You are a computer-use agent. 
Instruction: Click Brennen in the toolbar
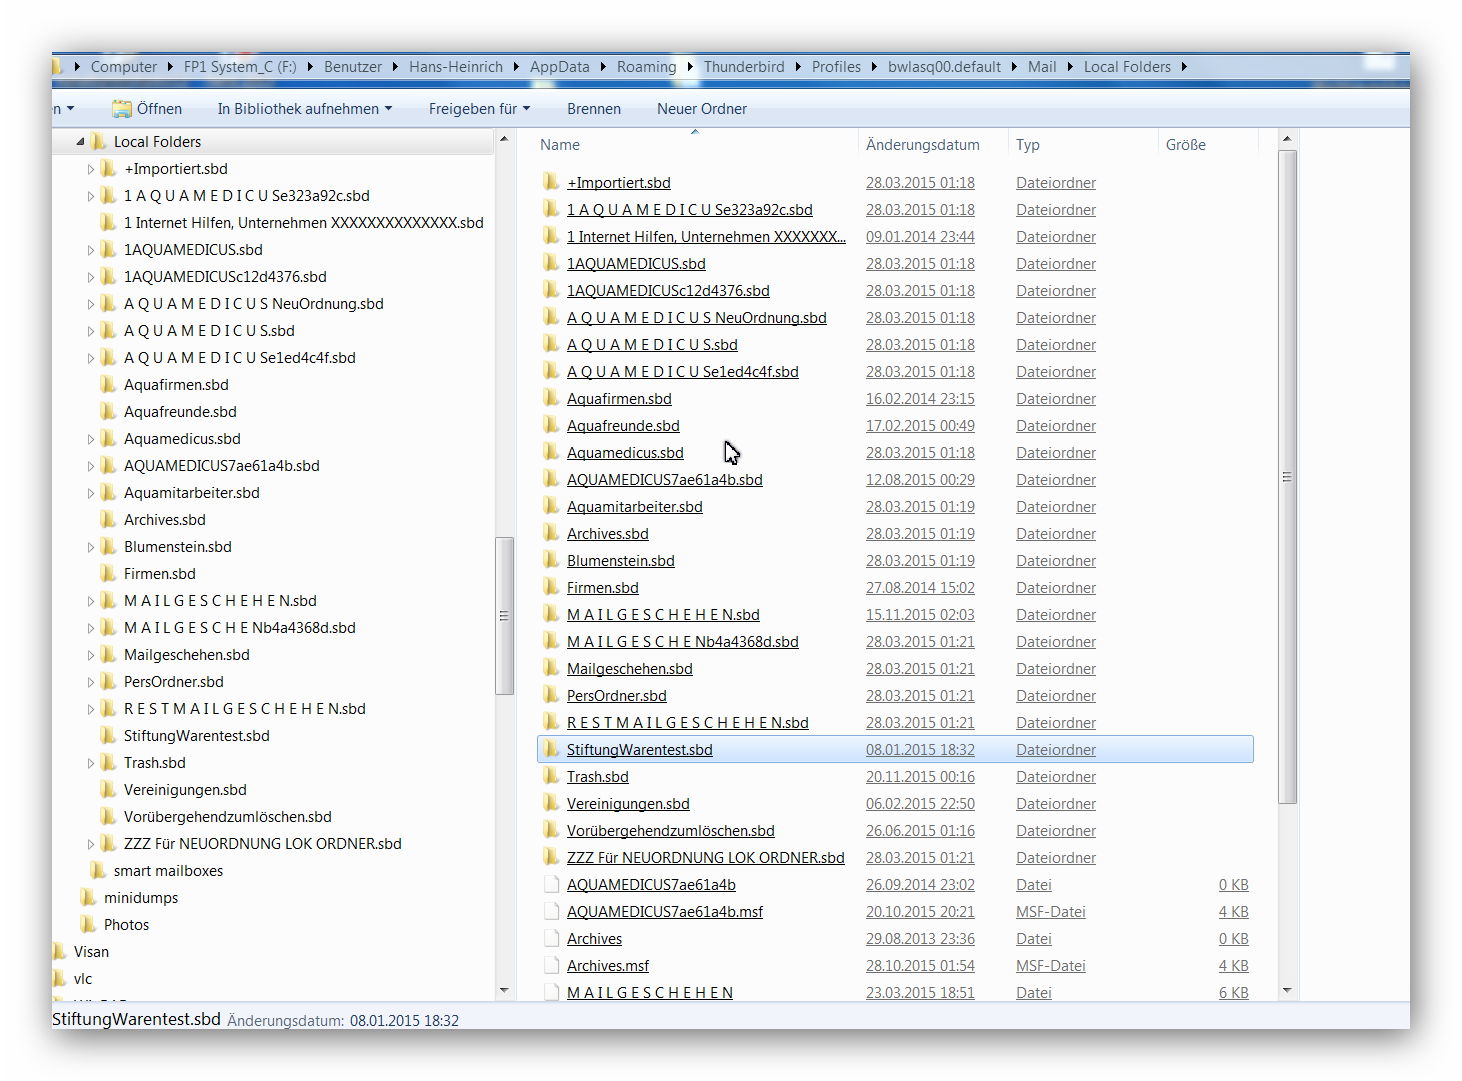coord(594,108)
